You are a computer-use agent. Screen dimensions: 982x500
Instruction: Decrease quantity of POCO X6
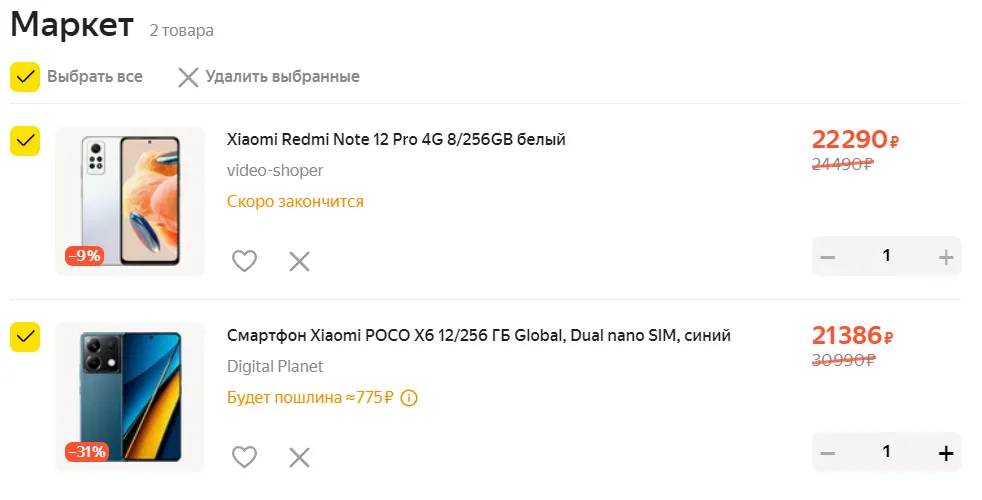click(828, 453)
